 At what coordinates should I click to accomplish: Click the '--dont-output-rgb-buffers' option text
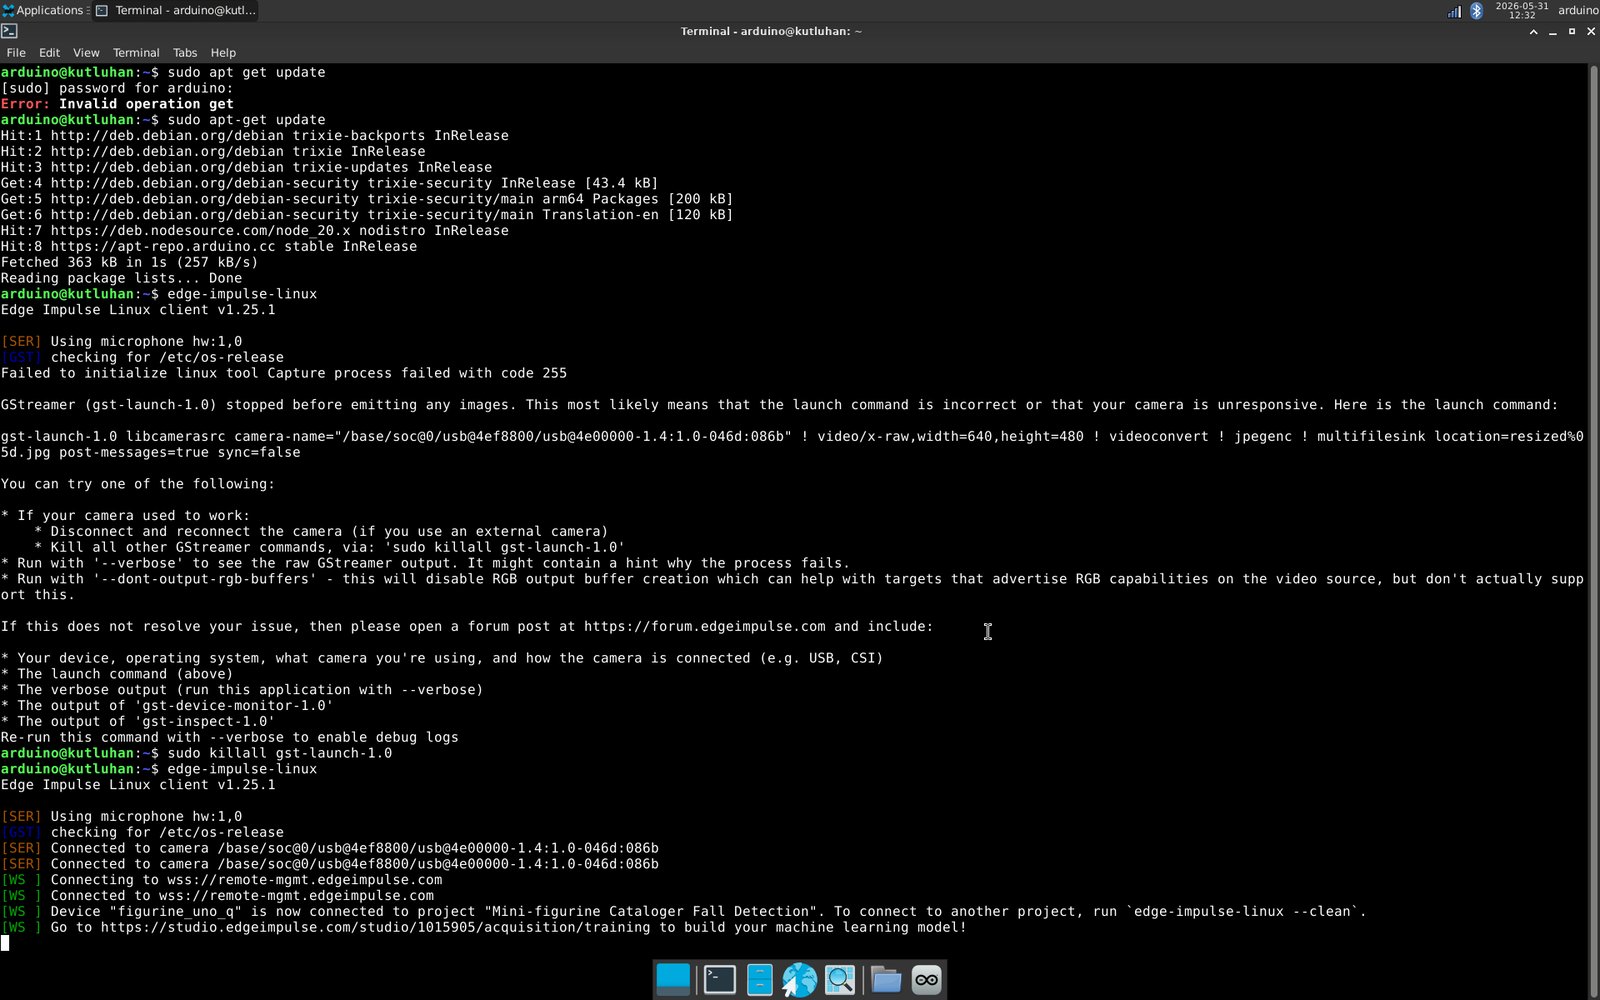coord(205,580)
